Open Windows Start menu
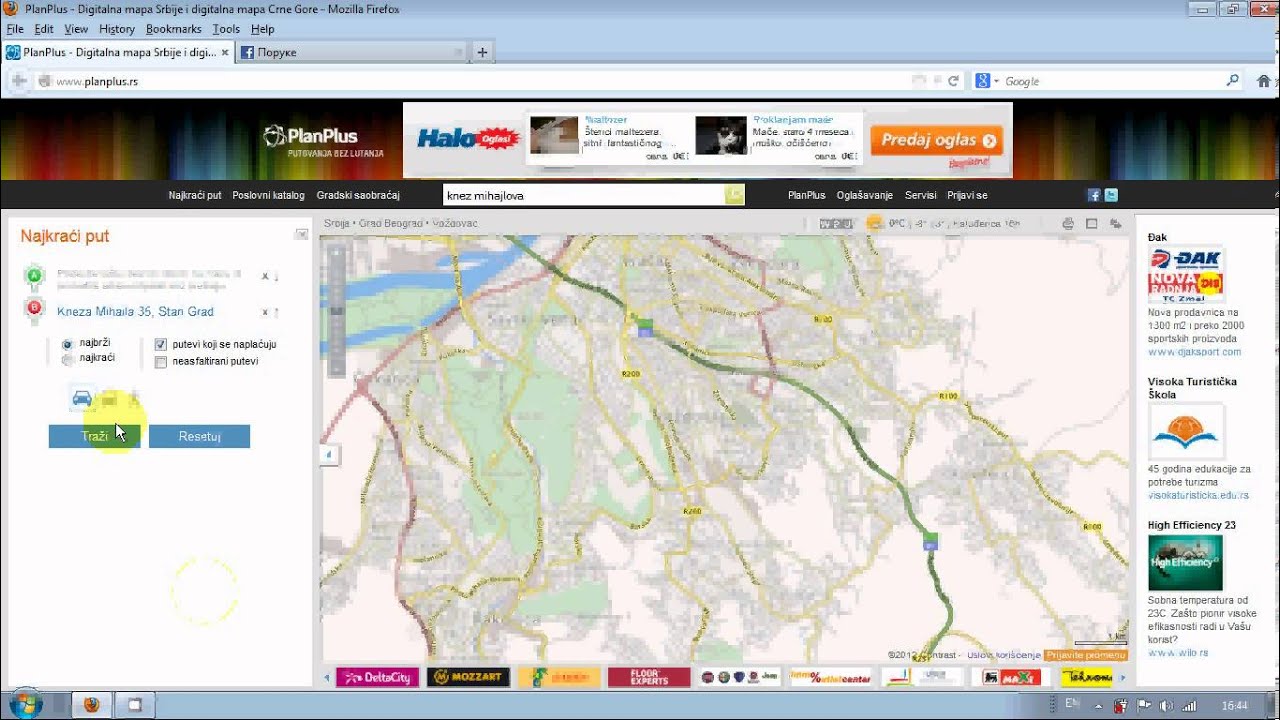The height and width of the screenshot is (720, 1280). [x=26, y=704]
